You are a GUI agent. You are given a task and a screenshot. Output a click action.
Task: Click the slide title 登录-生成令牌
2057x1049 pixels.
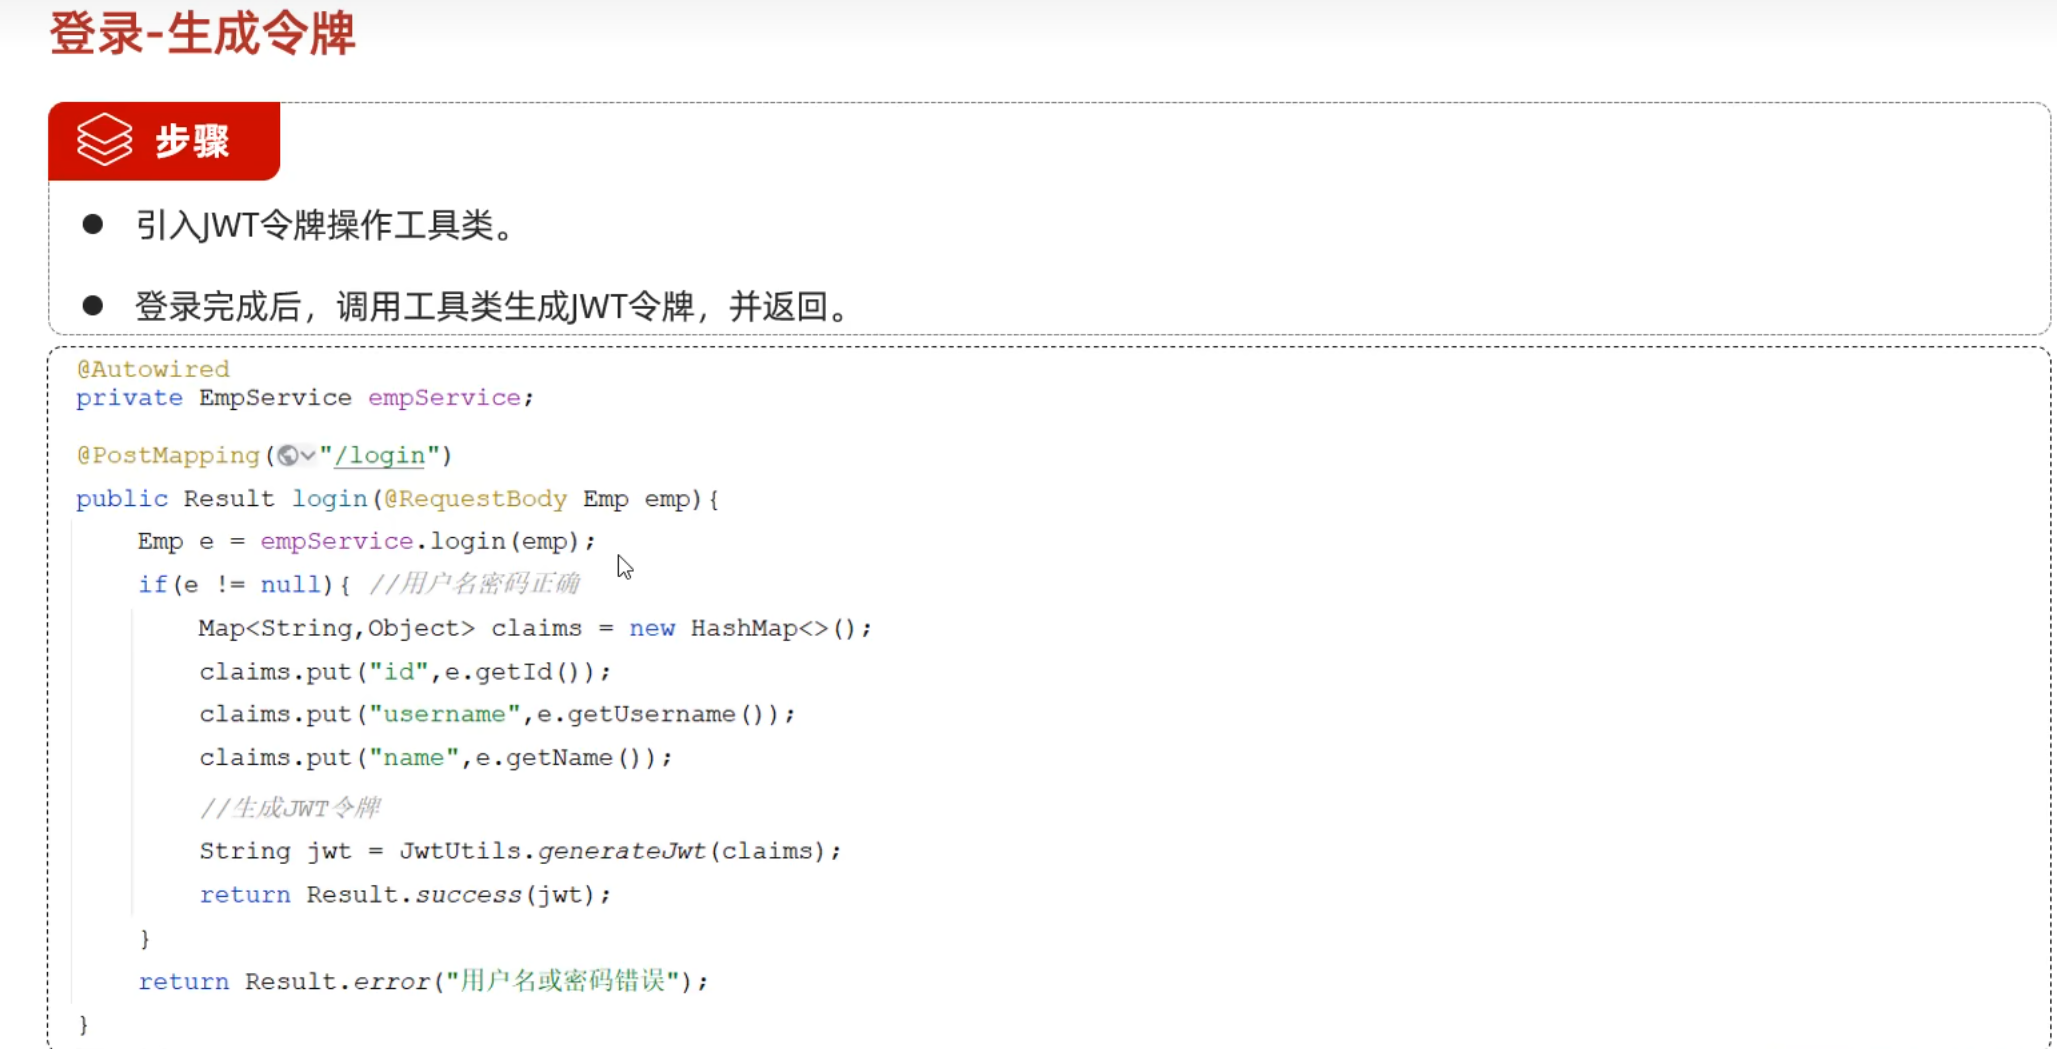click(203, 32)
